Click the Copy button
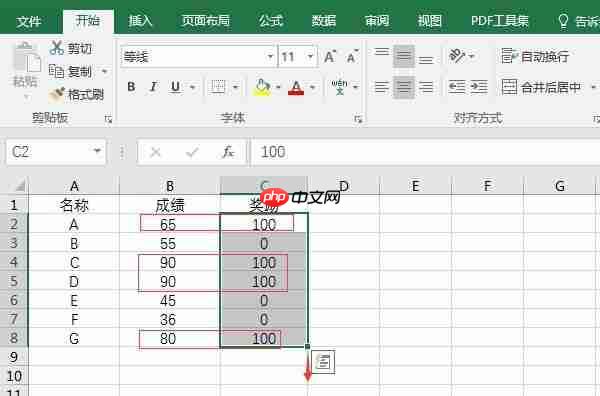Viewport: 600px width, 396px height. click(x=71, y=71)
